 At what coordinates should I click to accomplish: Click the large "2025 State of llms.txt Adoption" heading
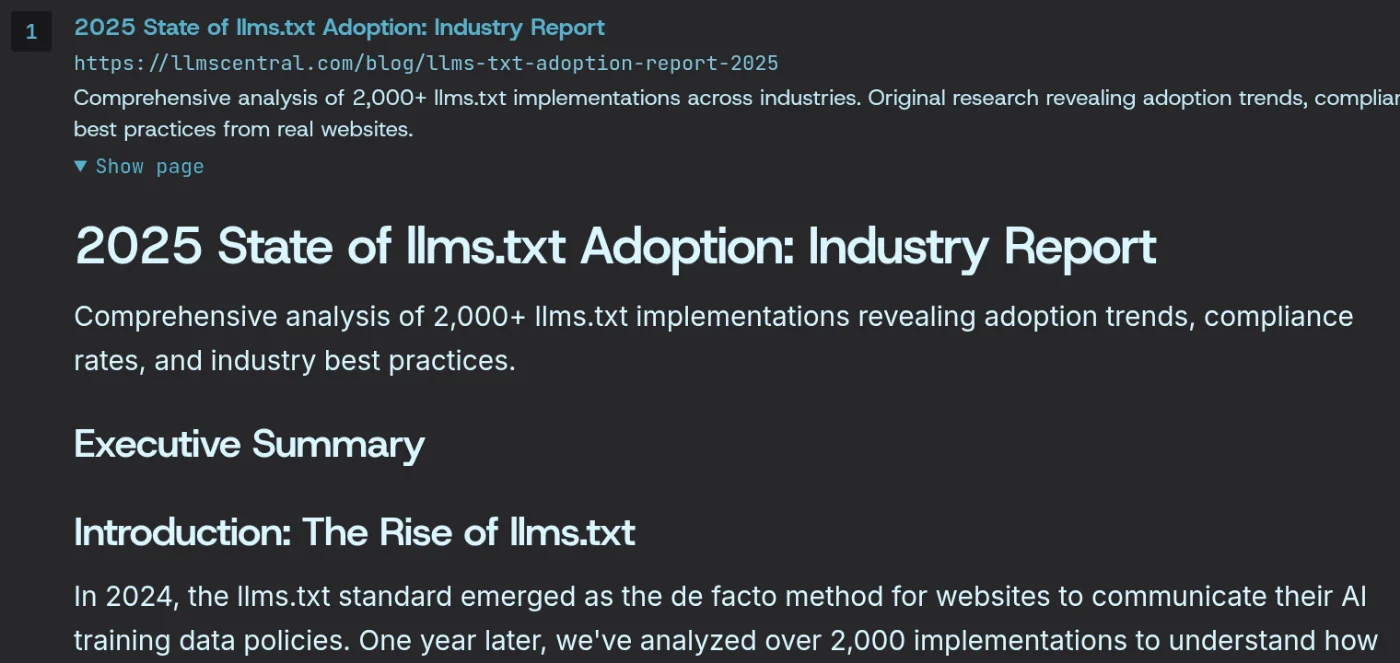point(615,246)
